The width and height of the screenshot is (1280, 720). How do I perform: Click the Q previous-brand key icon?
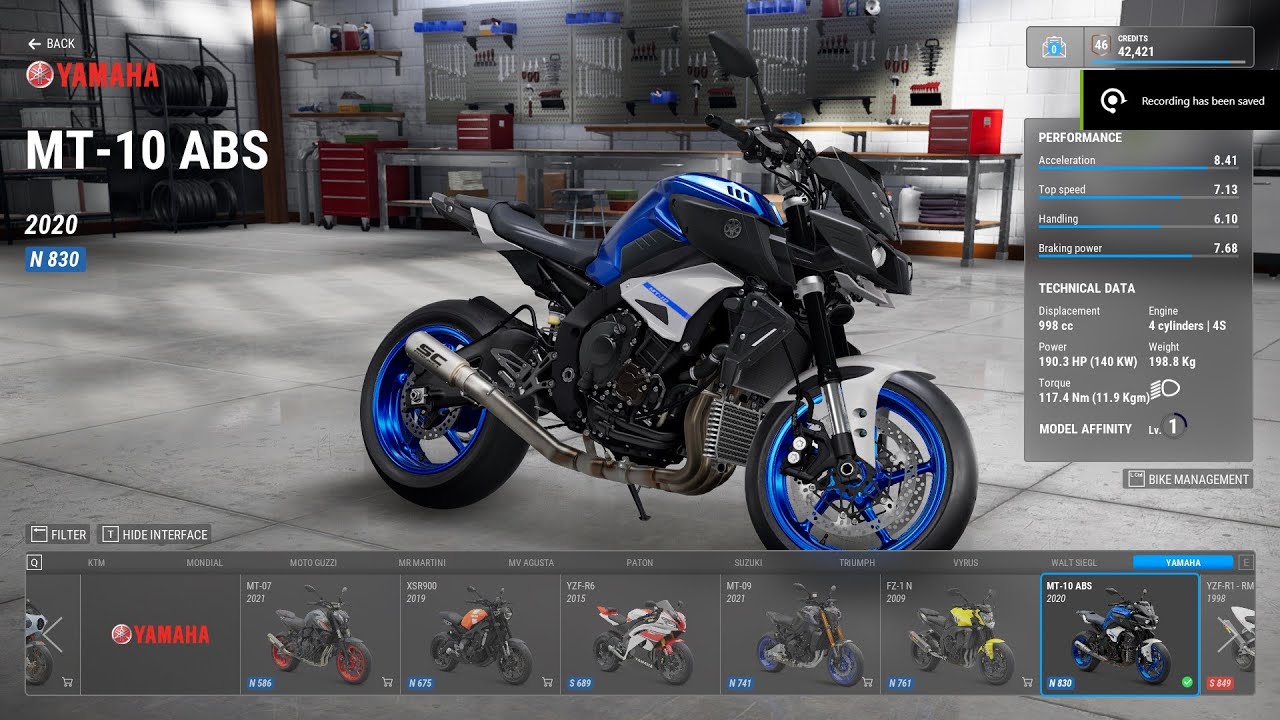coord(35,563)
